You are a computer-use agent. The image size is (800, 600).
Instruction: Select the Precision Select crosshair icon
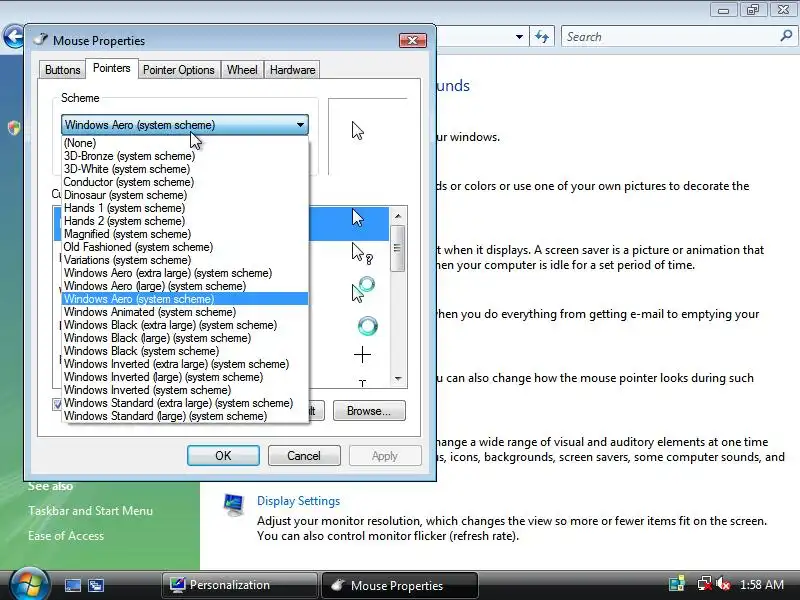(362, 355)
